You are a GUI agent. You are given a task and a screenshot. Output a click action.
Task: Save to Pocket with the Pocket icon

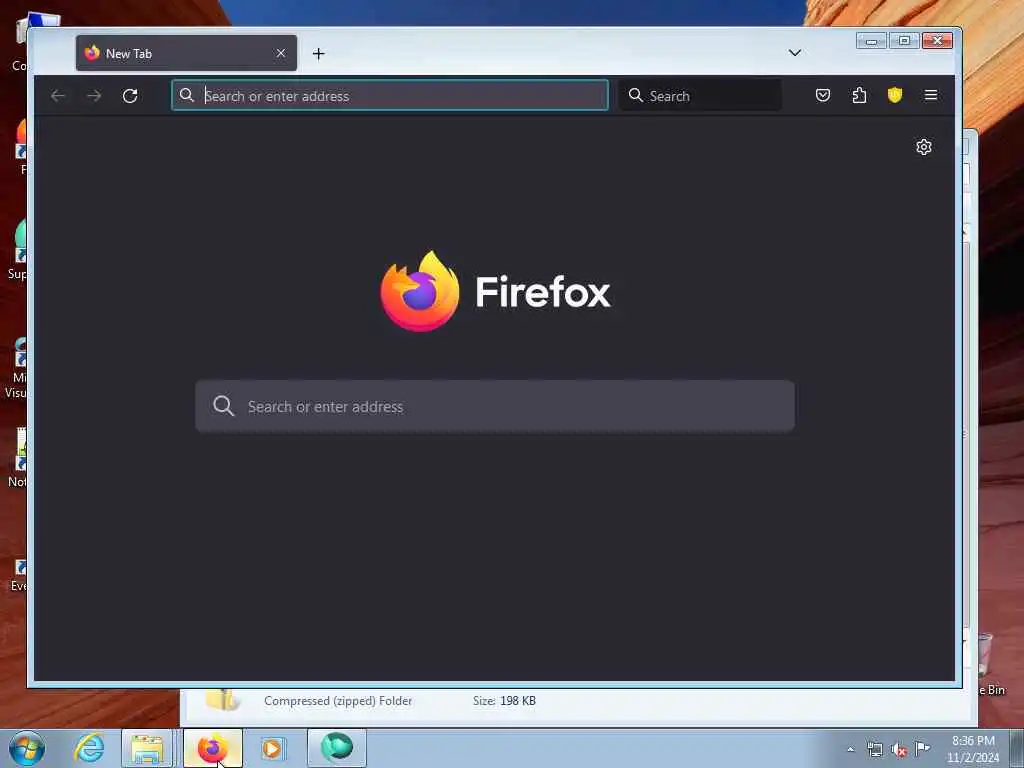[823, 95]
